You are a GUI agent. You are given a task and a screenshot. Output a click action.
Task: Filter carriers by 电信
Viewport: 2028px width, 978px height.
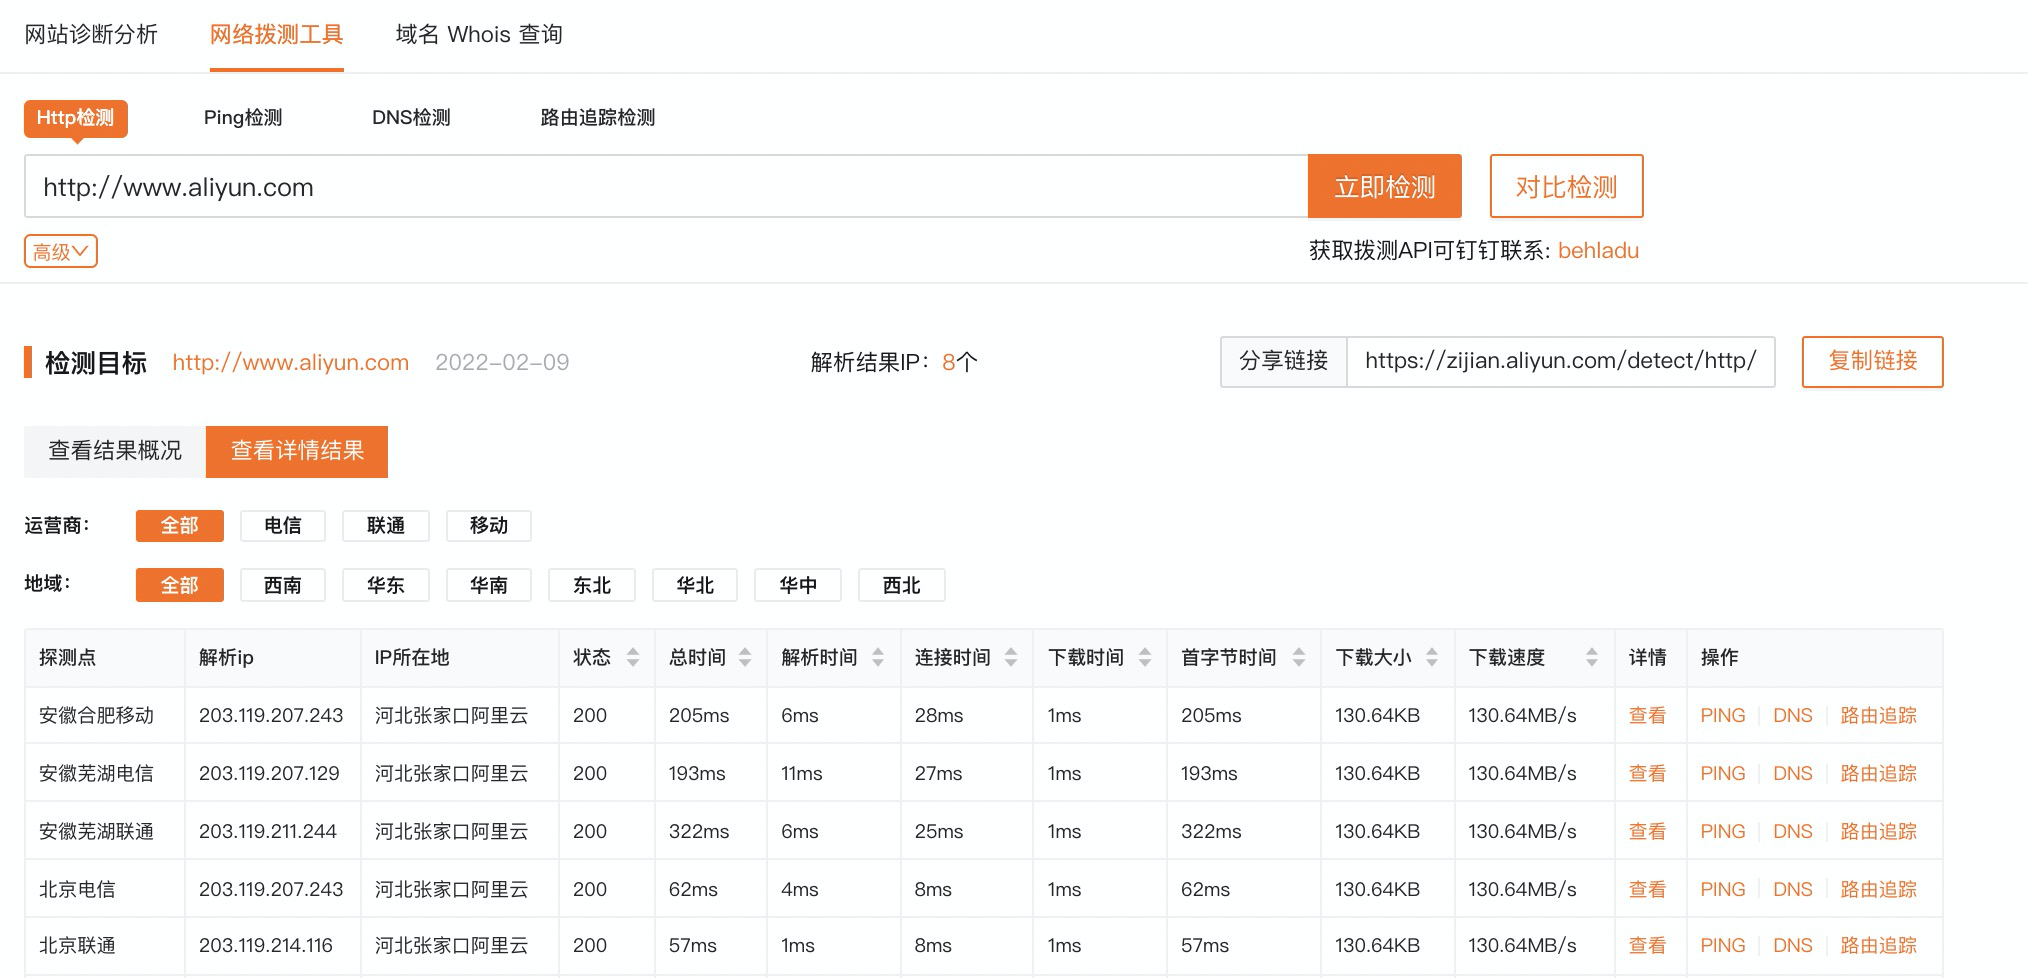283,526
